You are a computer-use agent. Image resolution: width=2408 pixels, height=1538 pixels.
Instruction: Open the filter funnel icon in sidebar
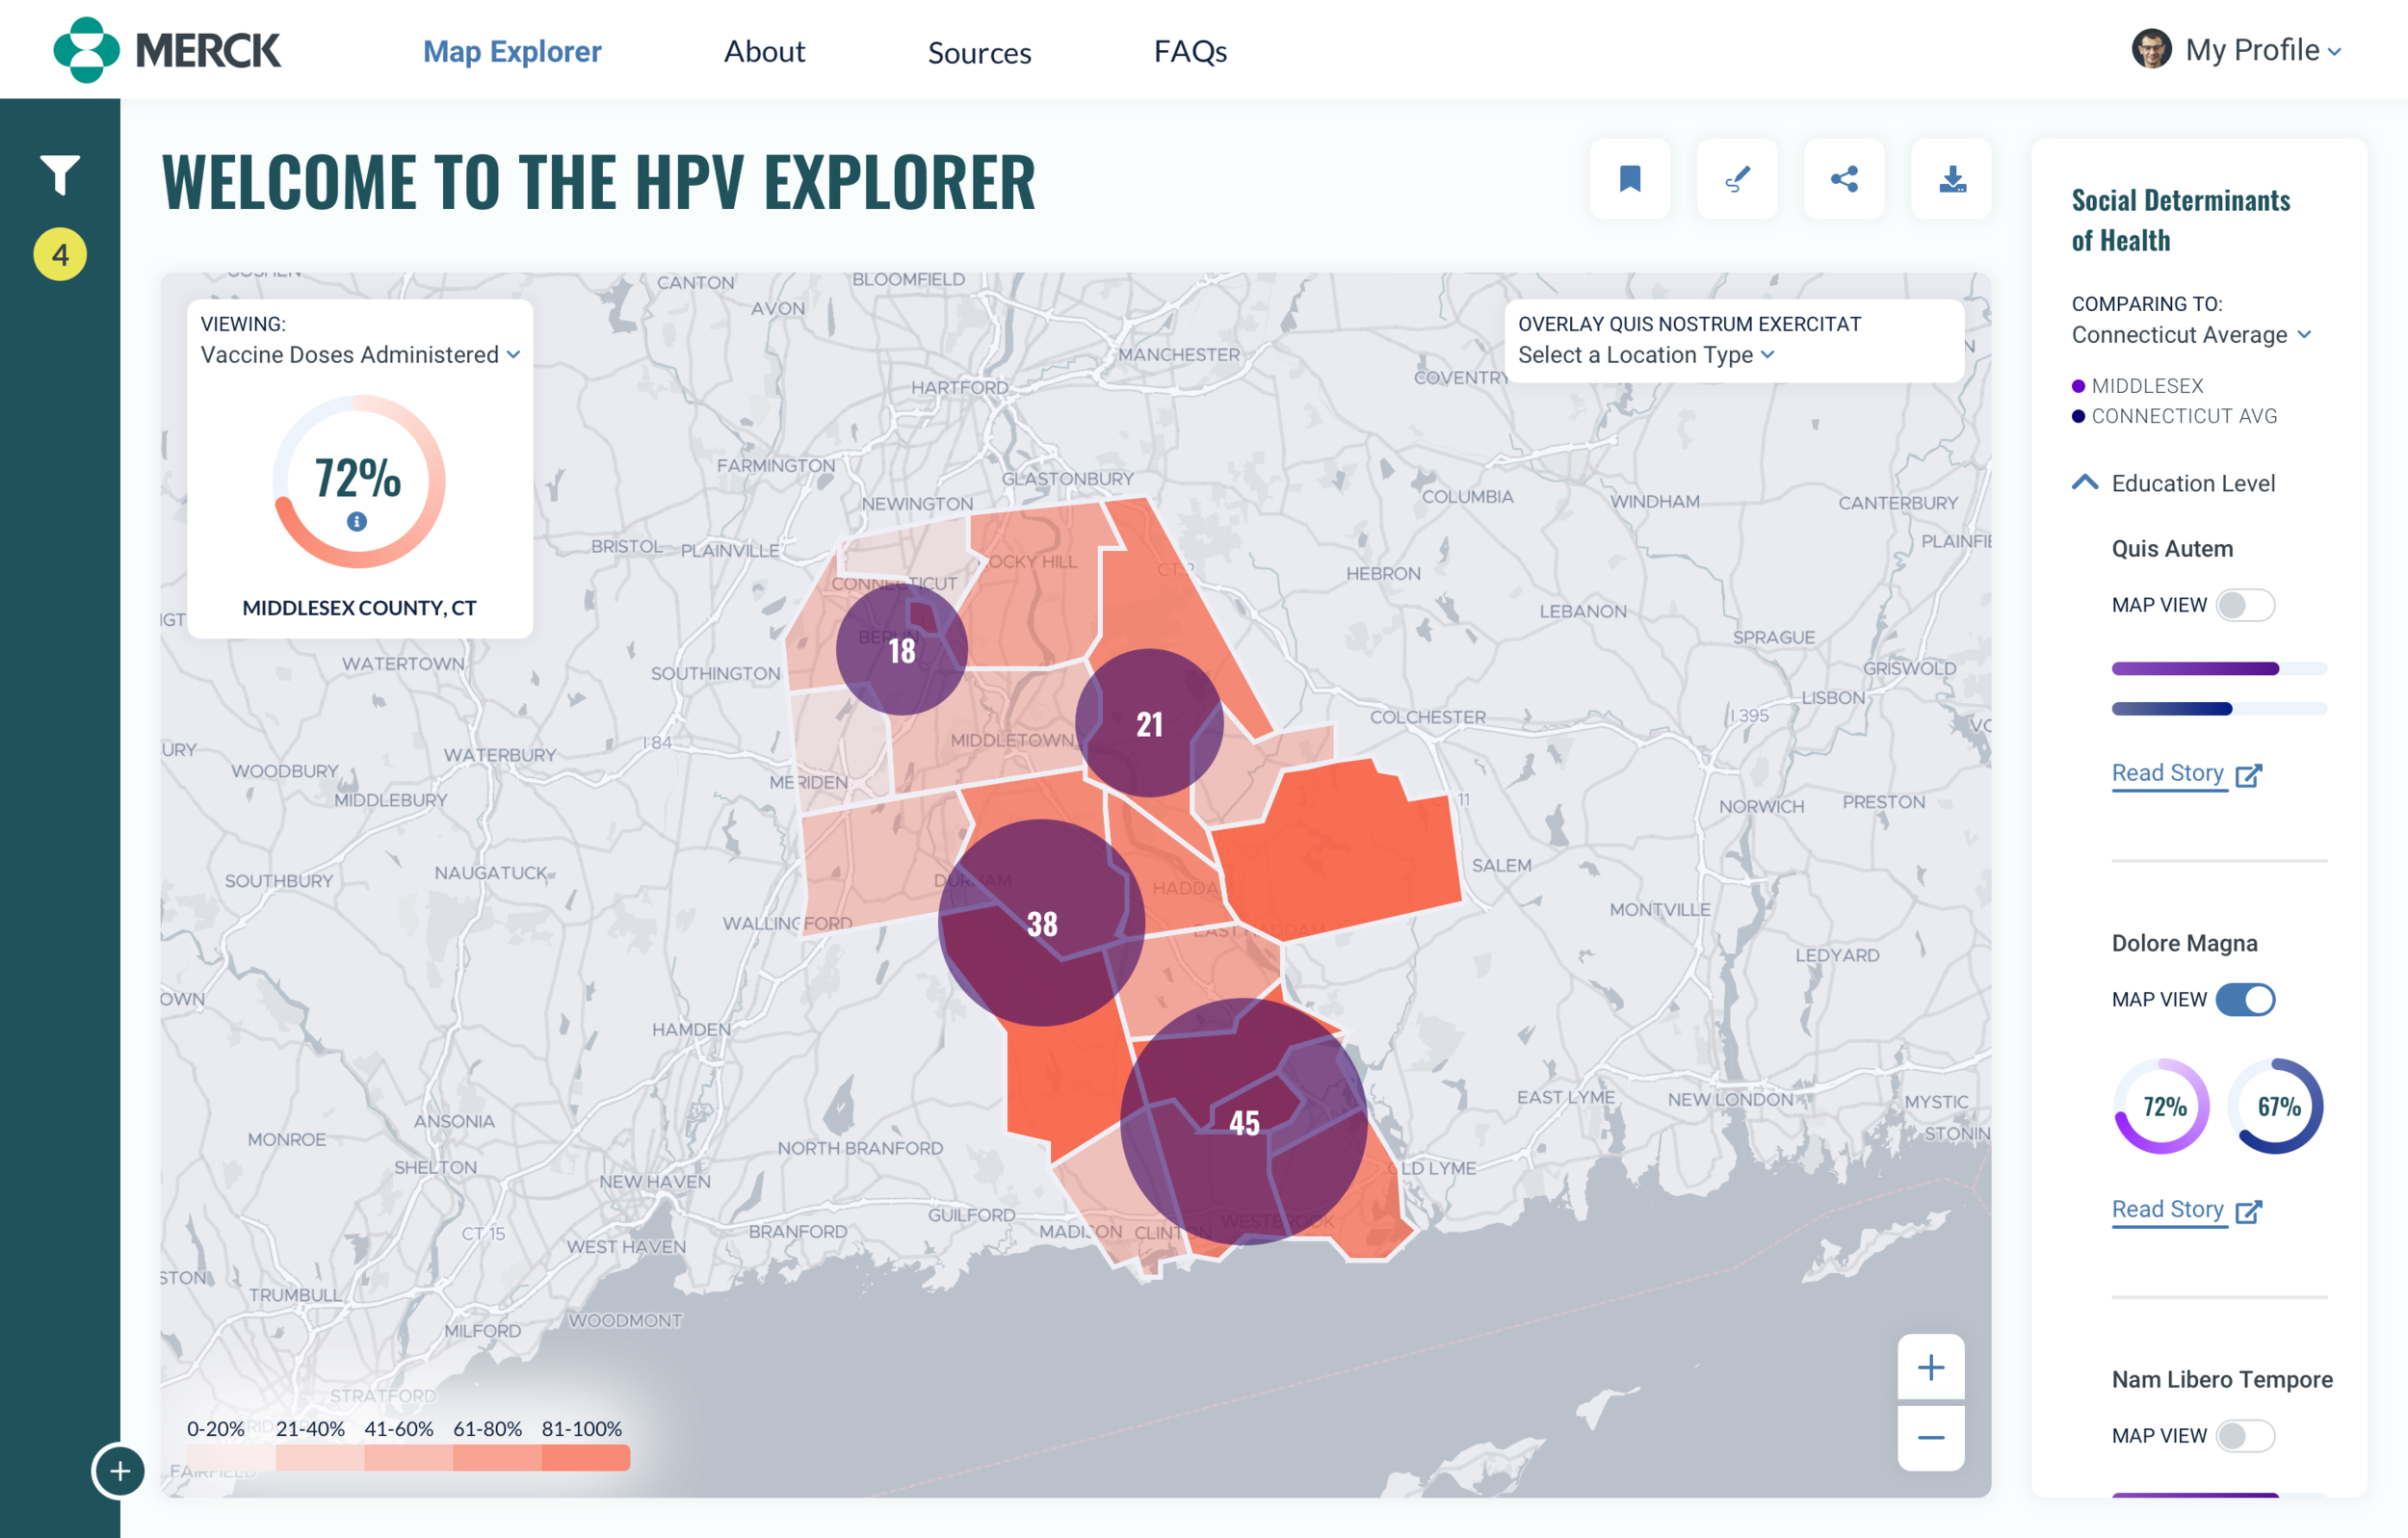pyautogui.click(x=60, y=175)
